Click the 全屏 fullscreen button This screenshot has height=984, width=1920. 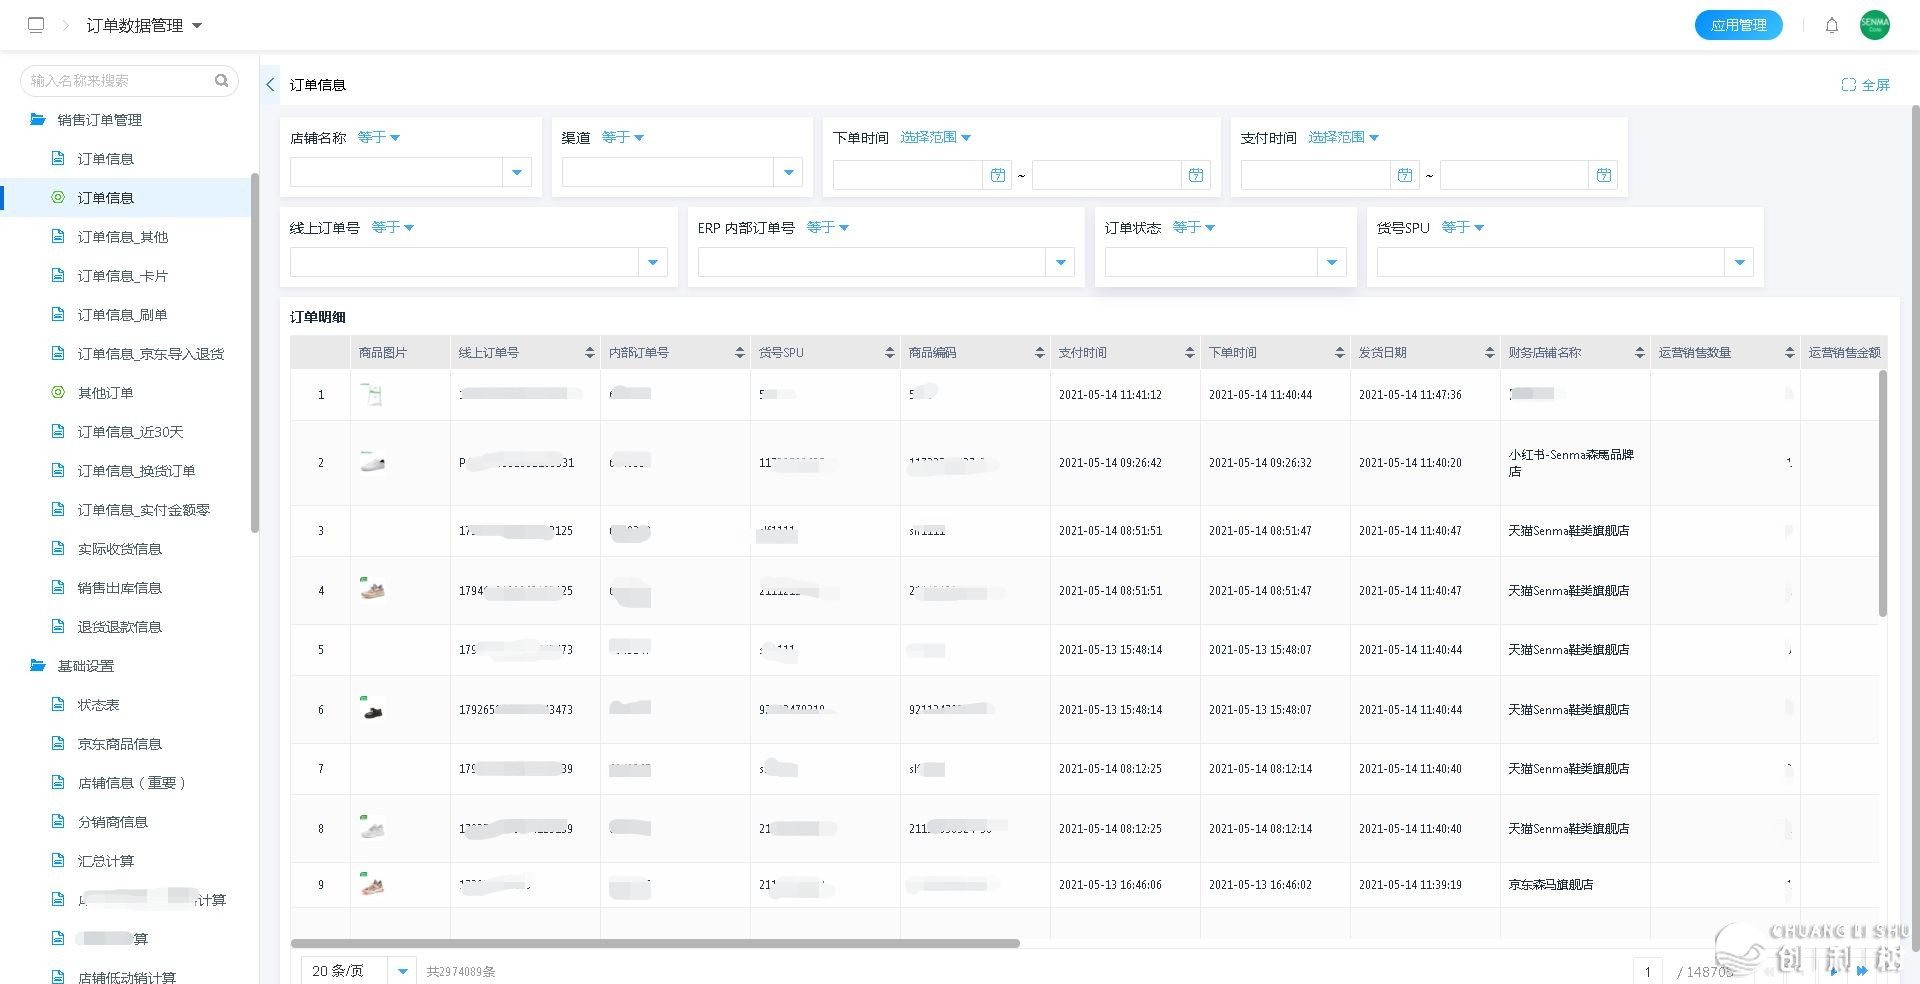[1865, 85]
